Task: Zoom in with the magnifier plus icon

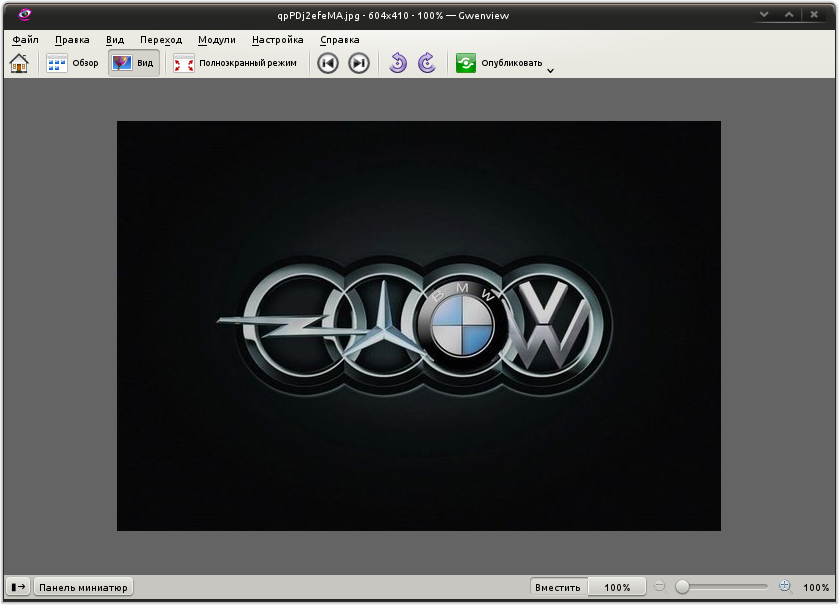Action: [785, 587]
